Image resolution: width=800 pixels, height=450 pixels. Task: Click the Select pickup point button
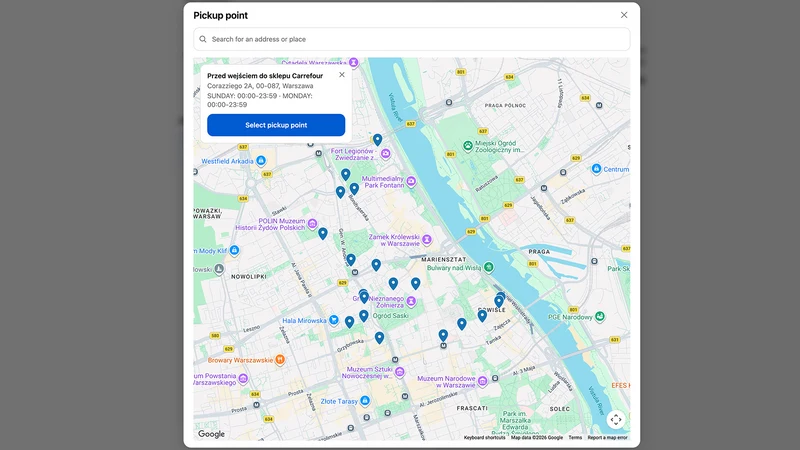click(x=276, y=125)
